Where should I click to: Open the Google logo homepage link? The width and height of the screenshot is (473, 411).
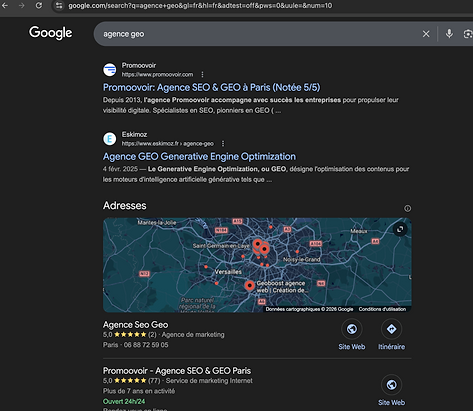pyautogui.click(x=50, y=33)
